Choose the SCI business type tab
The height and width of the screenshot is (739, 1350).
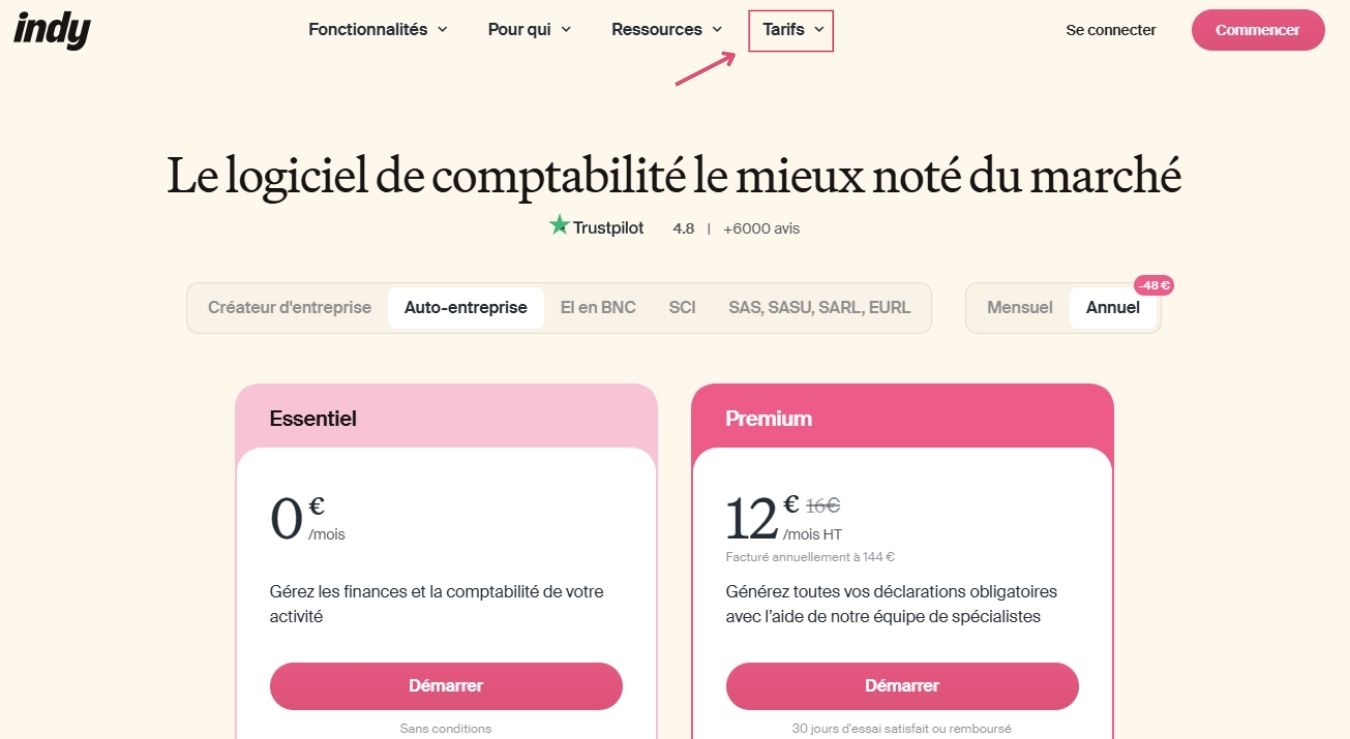point(682,308)
